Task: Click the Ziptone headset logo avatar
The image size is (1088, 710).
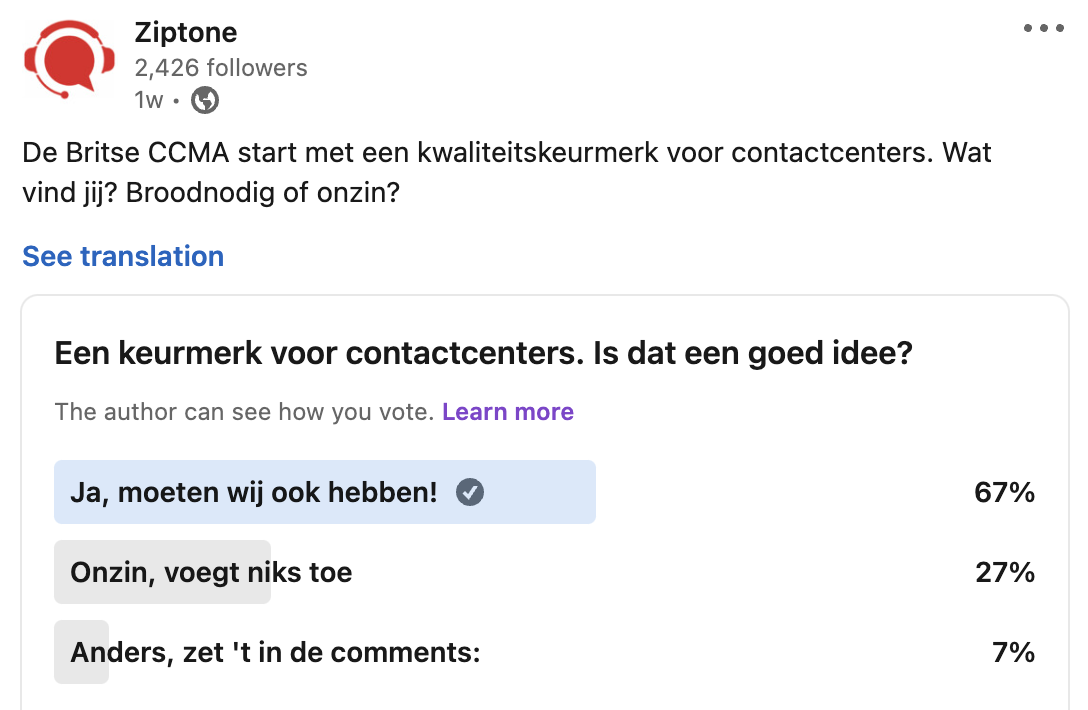Action: pos(70,60)
